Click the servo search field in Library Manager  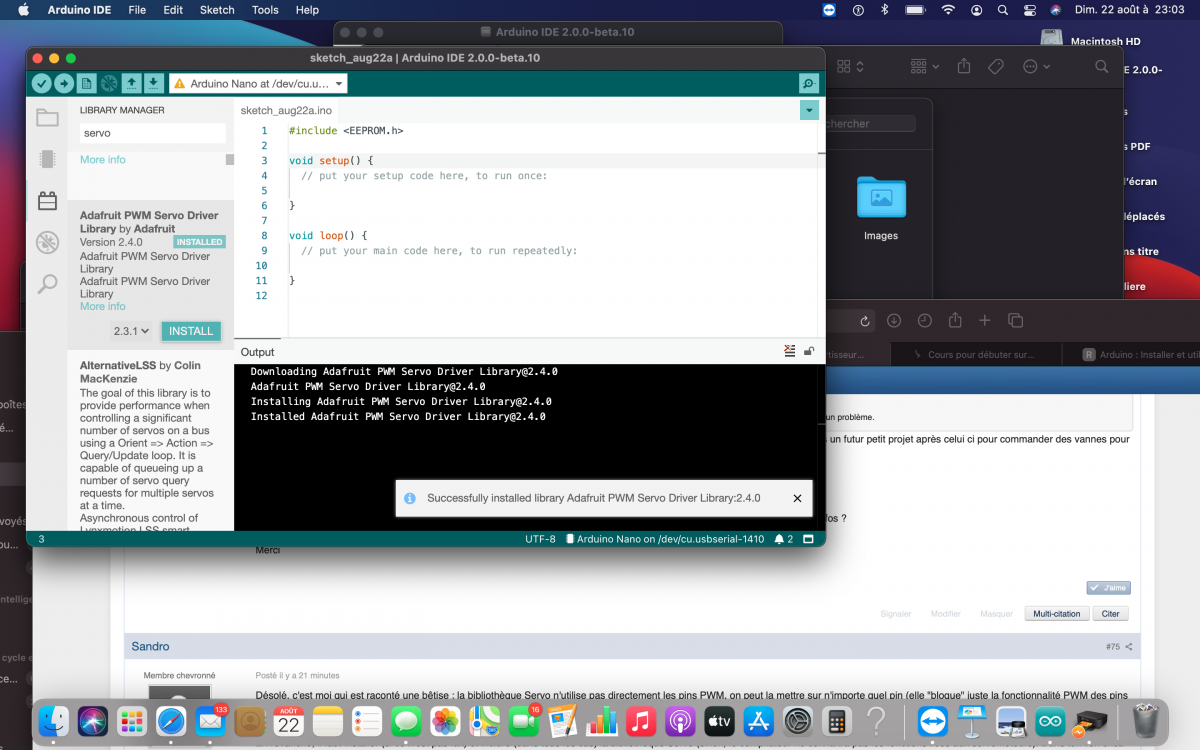[x=153, y=133]
